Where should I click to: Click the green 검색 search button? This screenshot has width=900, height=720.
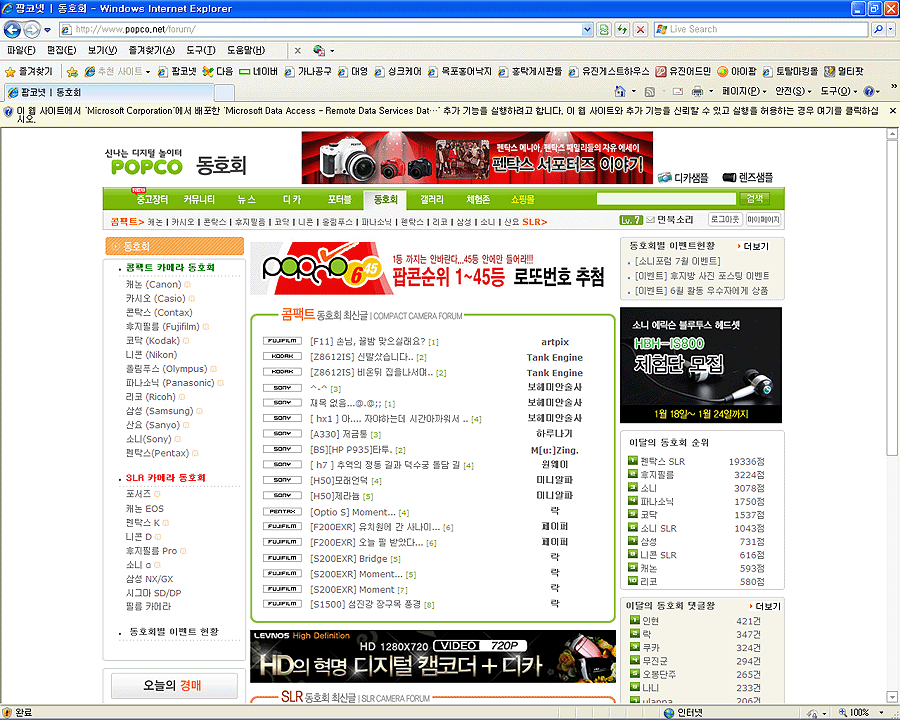tap(754, 199)
